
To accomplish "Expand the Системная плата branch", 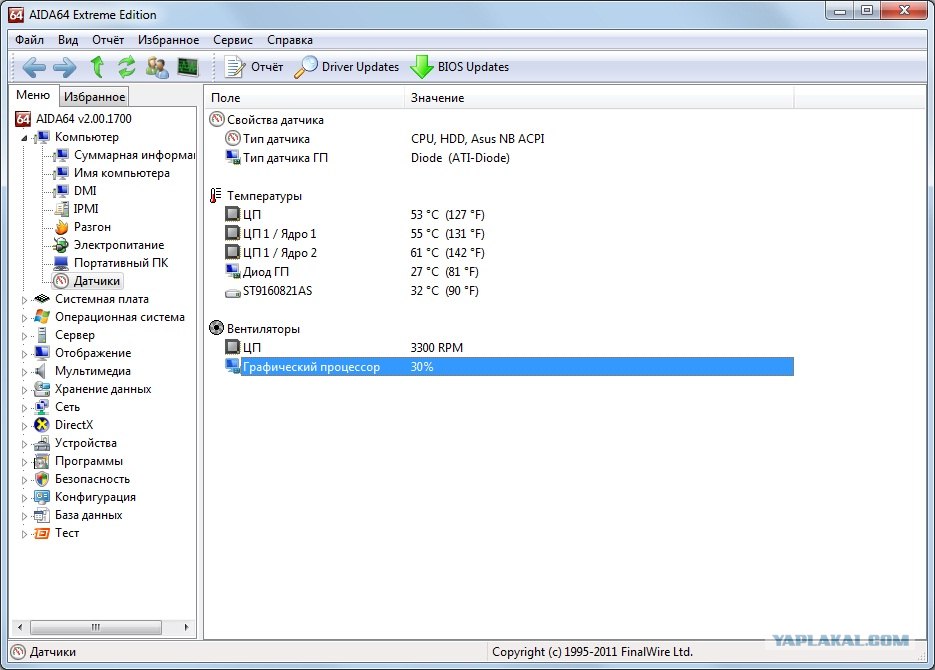I will pyautogui.click(x=24, y=300).
